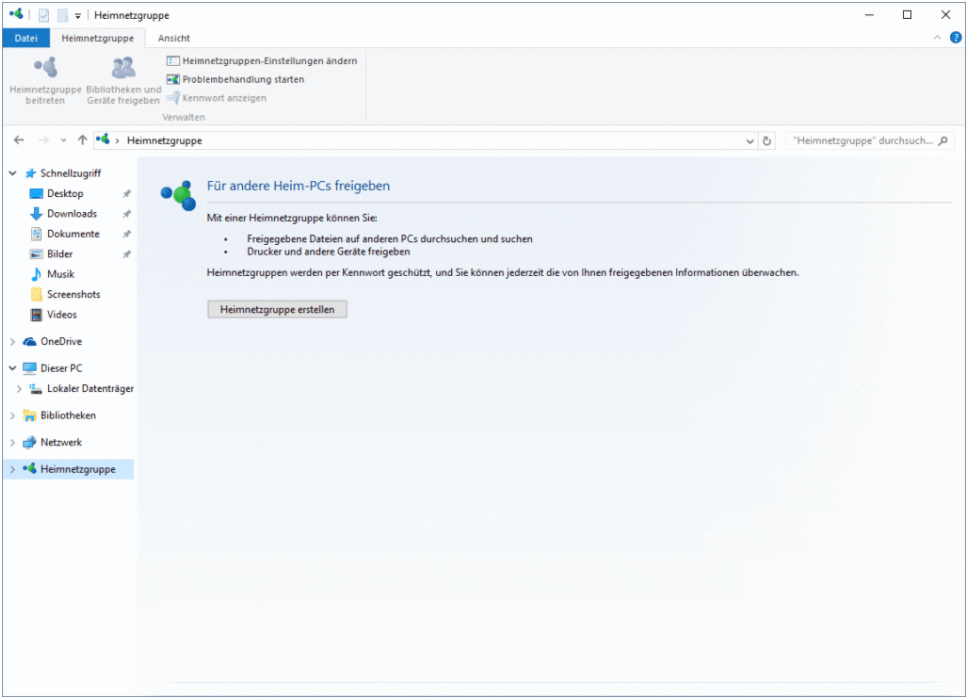Expand the Bibliotheken tree node
Viewport: 968px width, 699px height.
pos(13,416)
